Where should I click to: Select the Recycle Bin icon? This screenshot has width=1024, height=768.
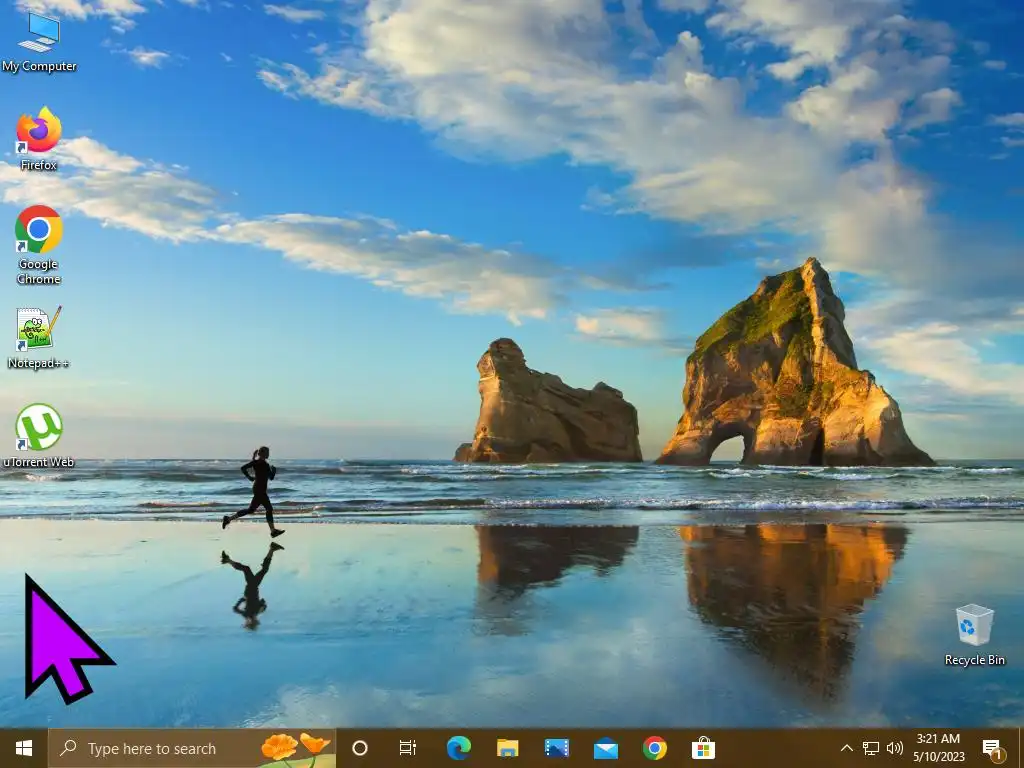(x=974, y=635)
